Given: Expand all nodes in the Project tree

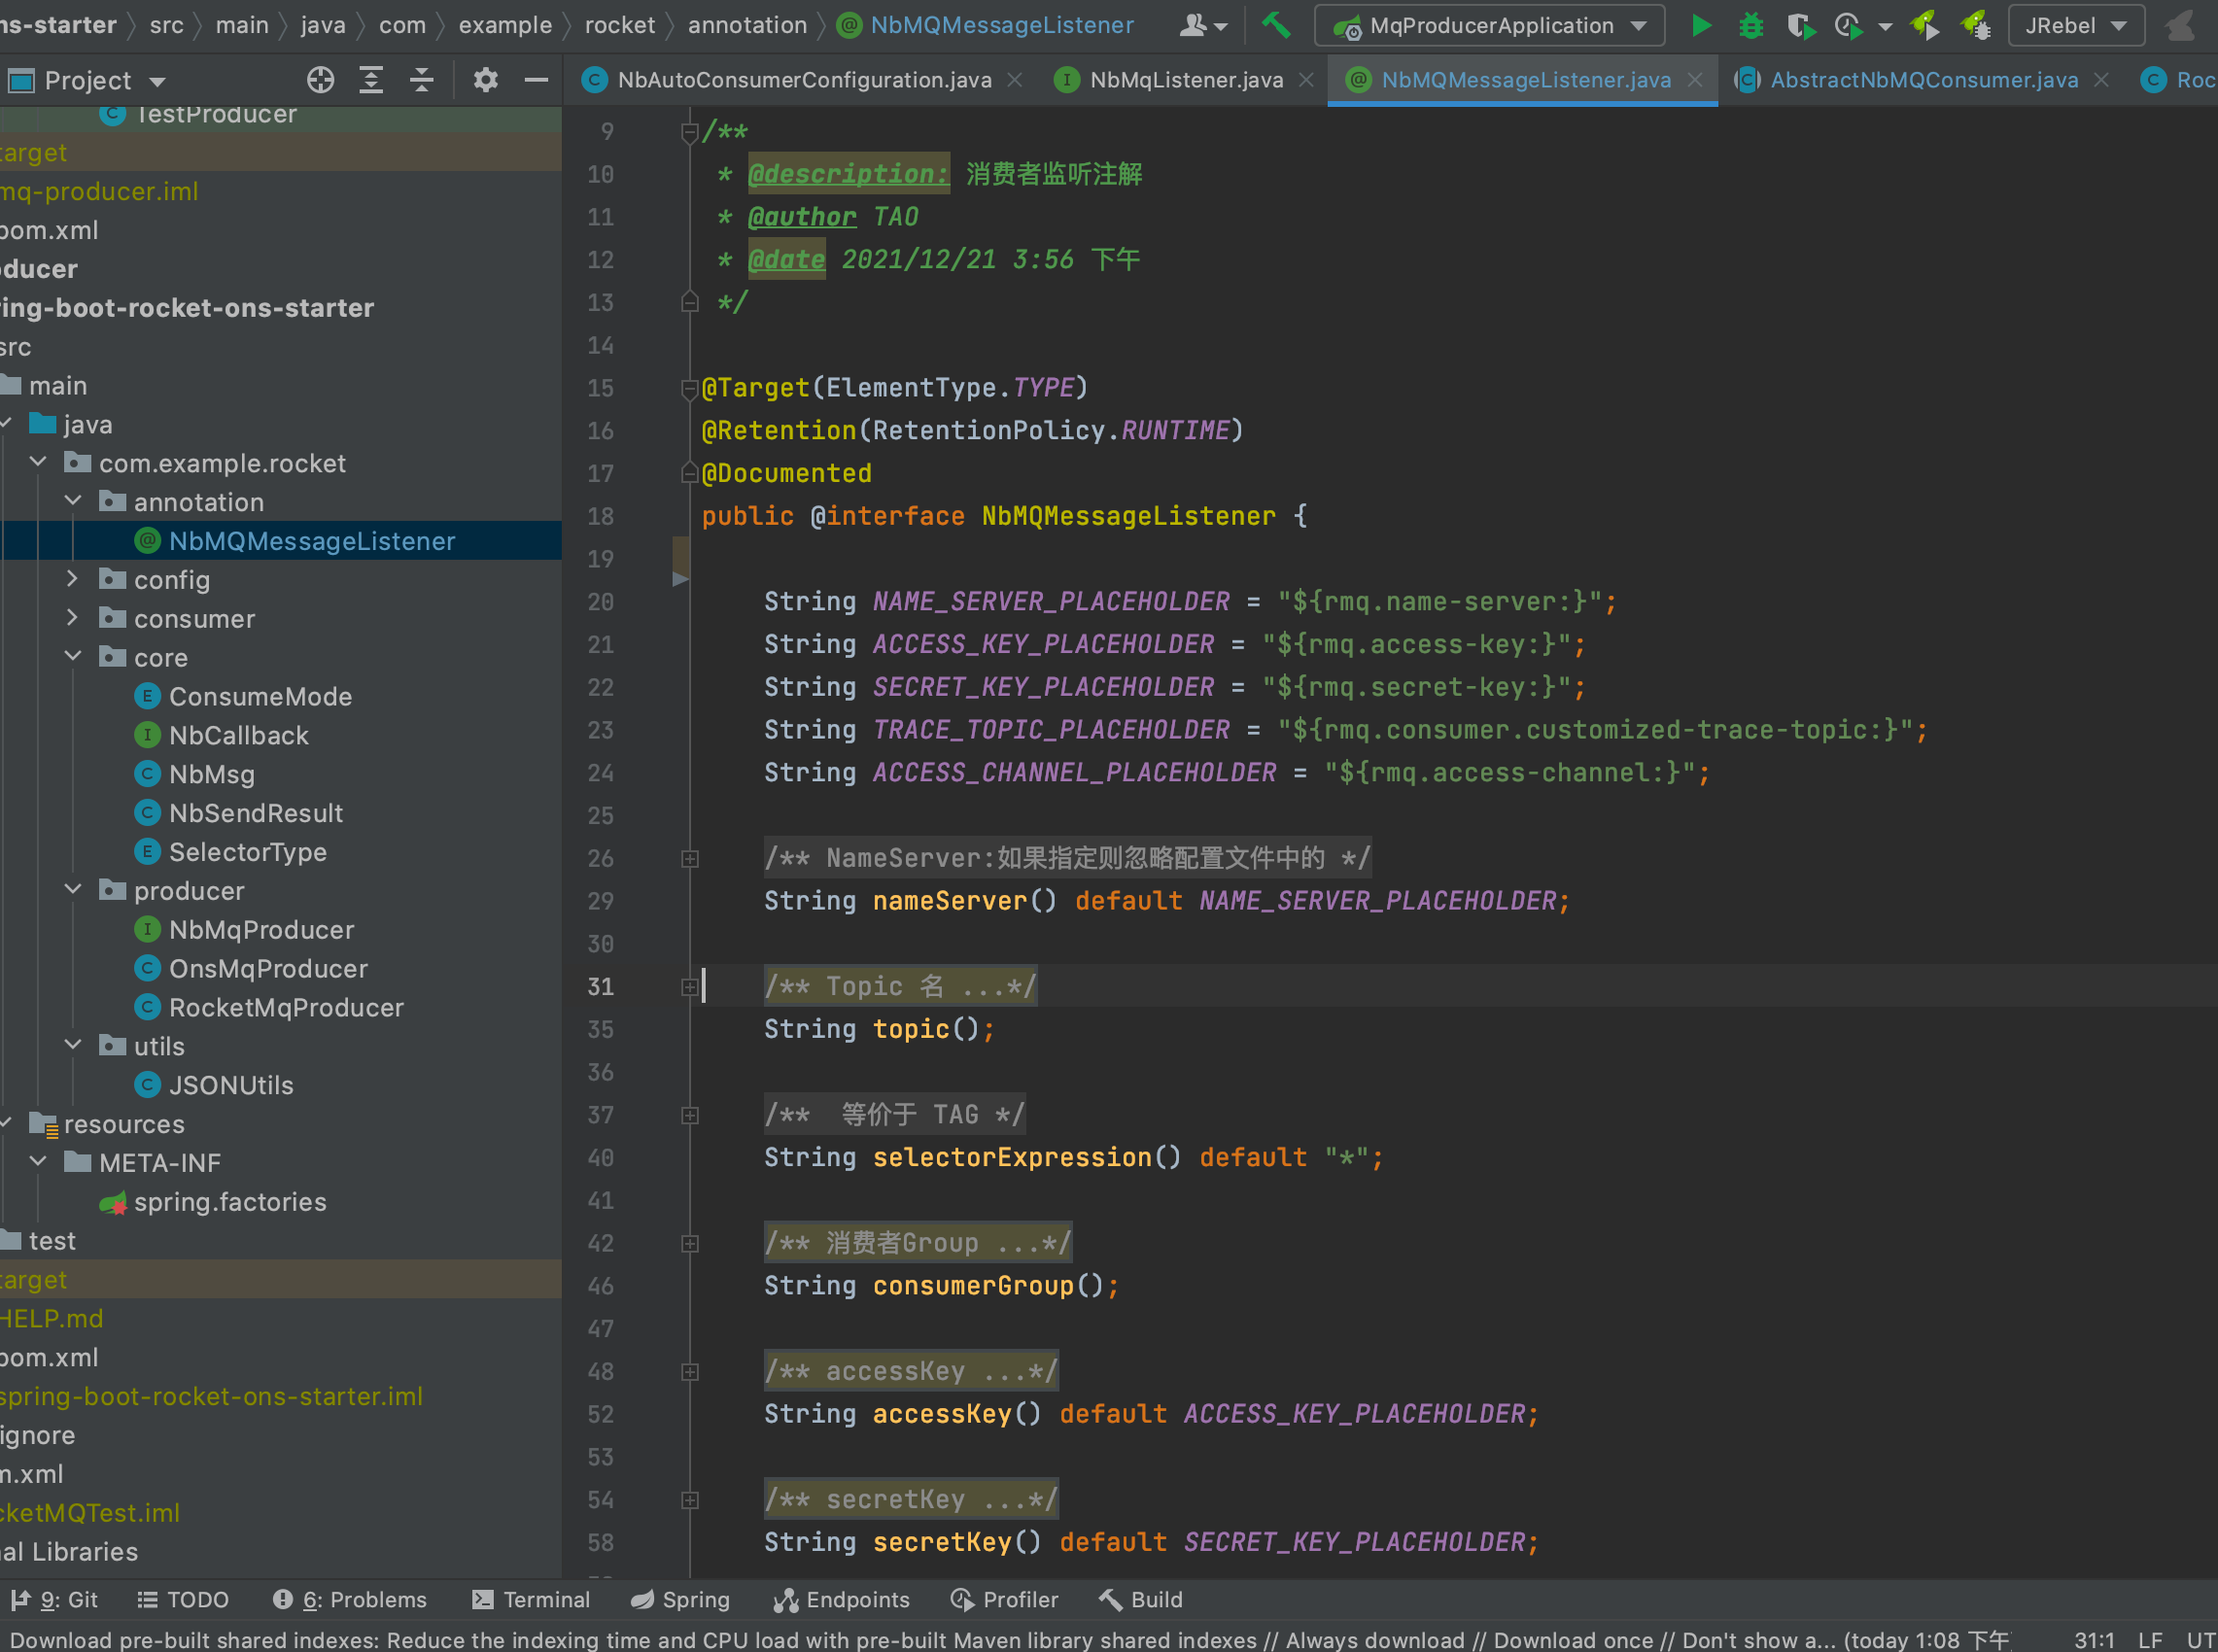Looking at the screenshot, I should click(x=371, y=80).
